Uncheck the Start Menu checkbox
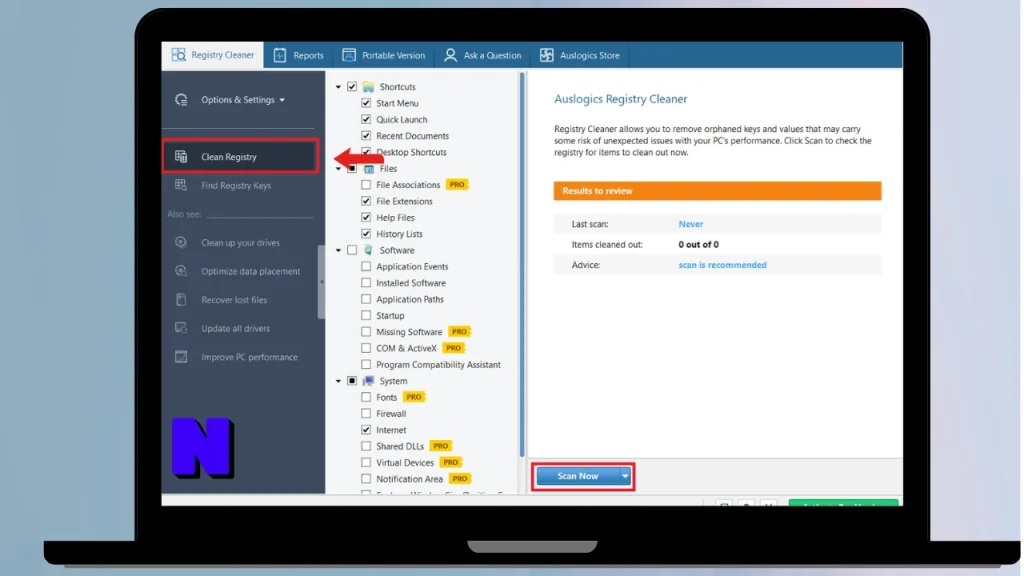The height and width of the screenshot is (576, 1024). point(366,103)
